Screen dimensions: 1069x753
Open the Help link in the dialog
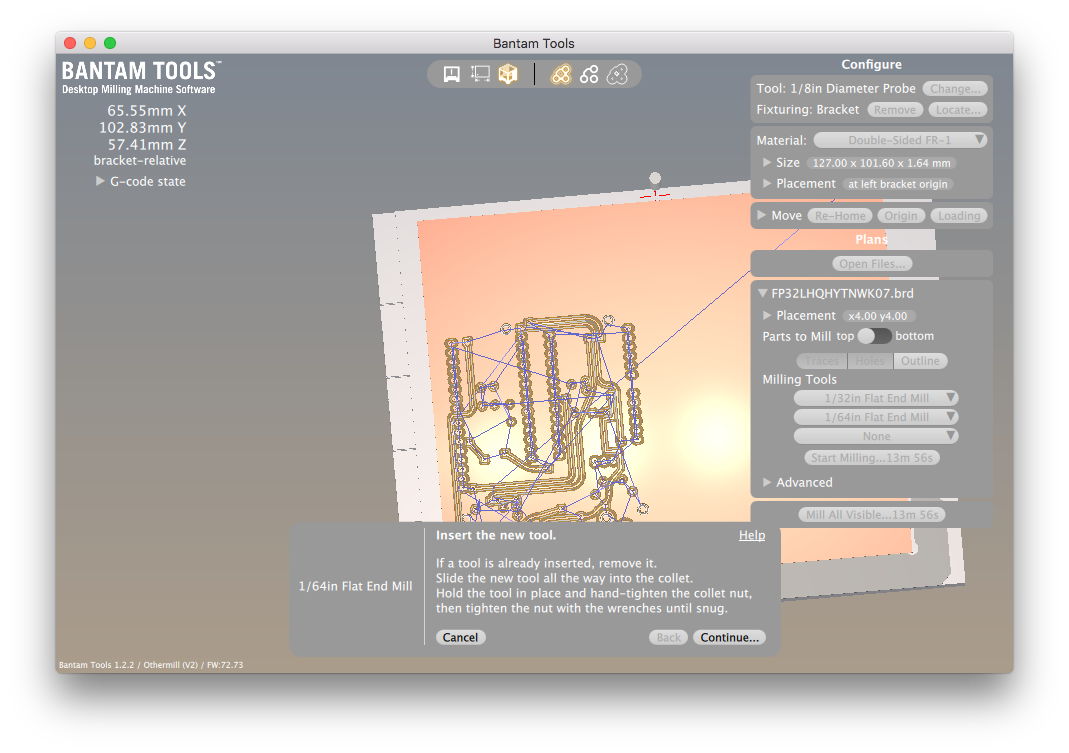[752, 535]
